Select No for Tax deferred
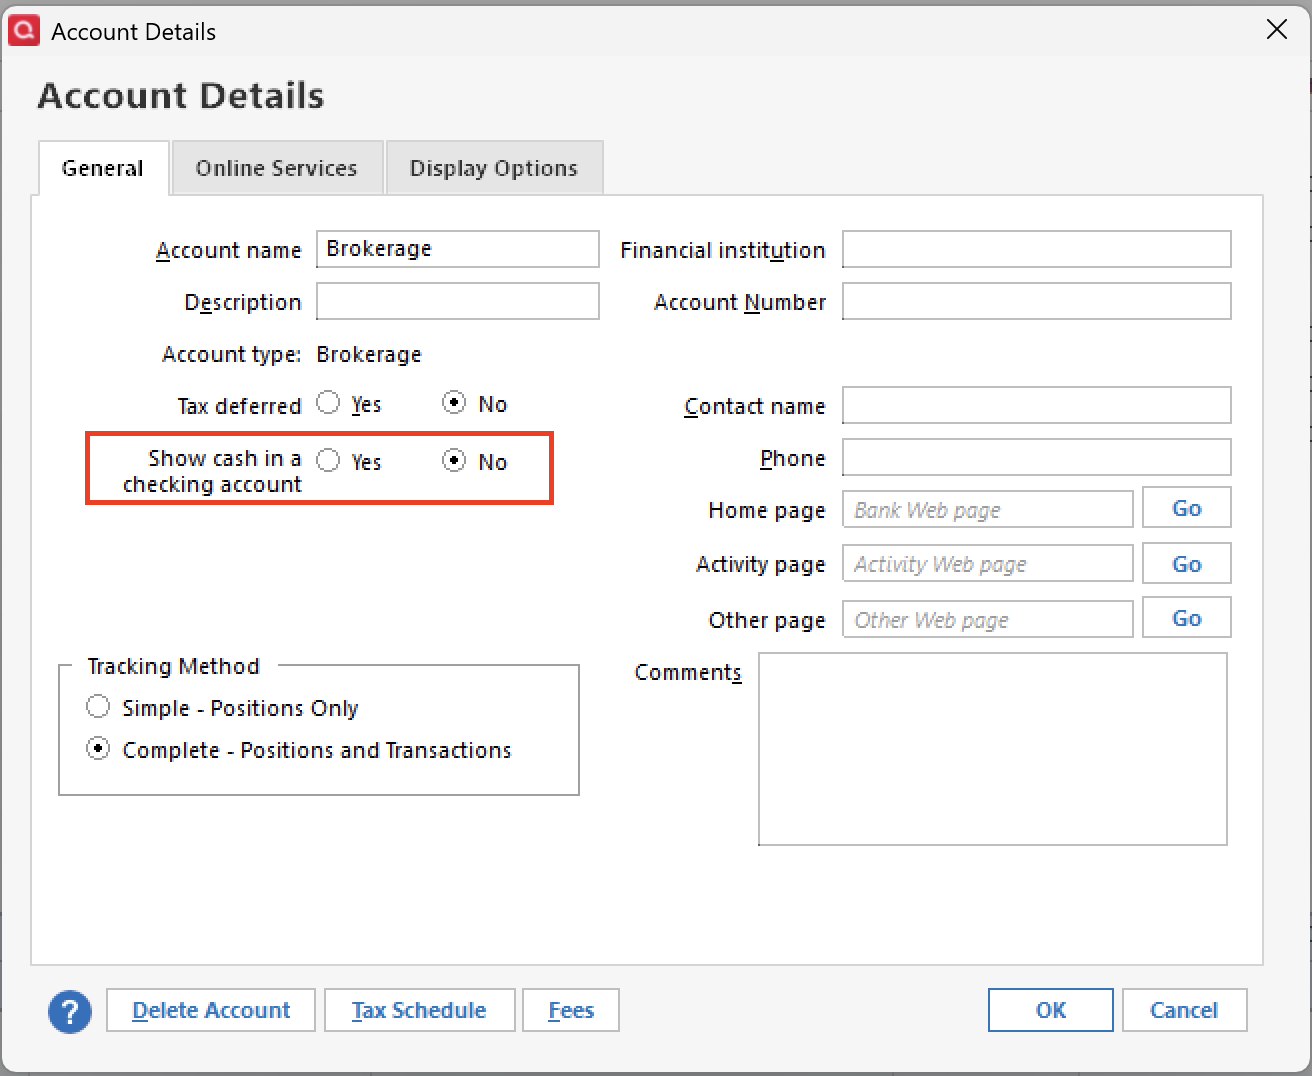Image resolution: width=1312 pixels, height=1076 pixels. coord(454,403)
